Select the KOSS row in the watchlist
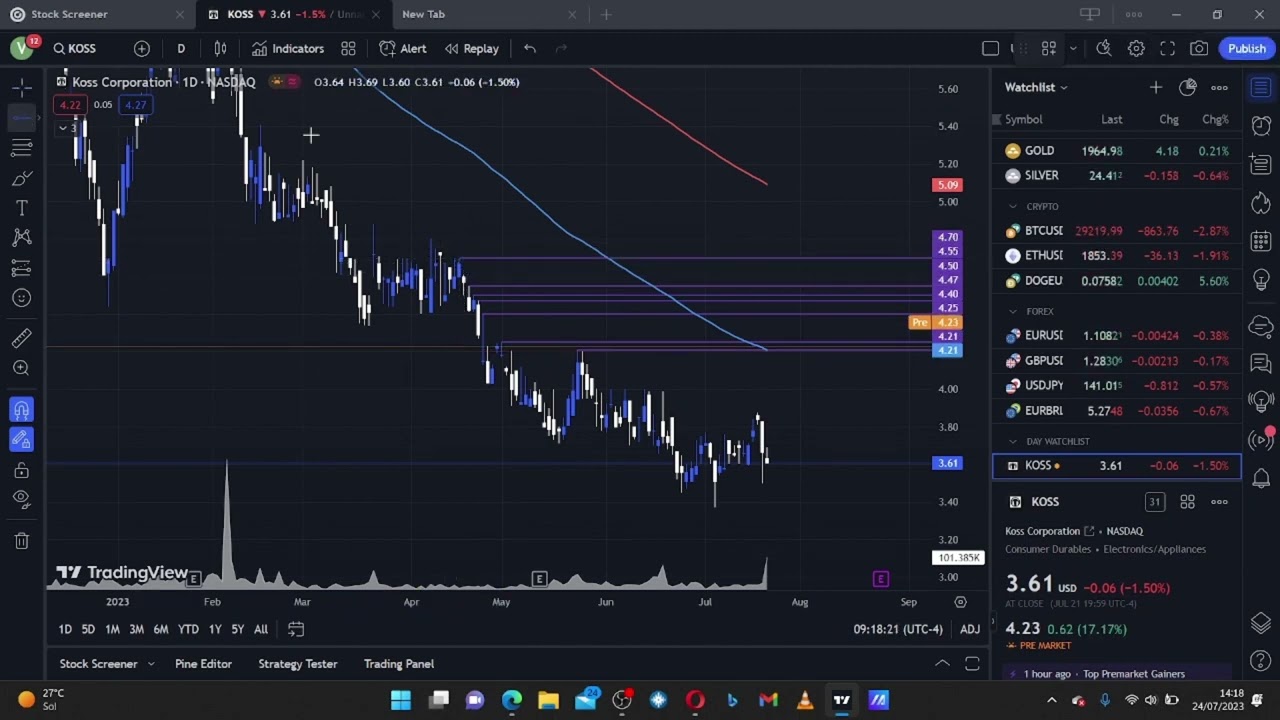This screenshot has height=720, width=1280. [x=1117, y=466]
